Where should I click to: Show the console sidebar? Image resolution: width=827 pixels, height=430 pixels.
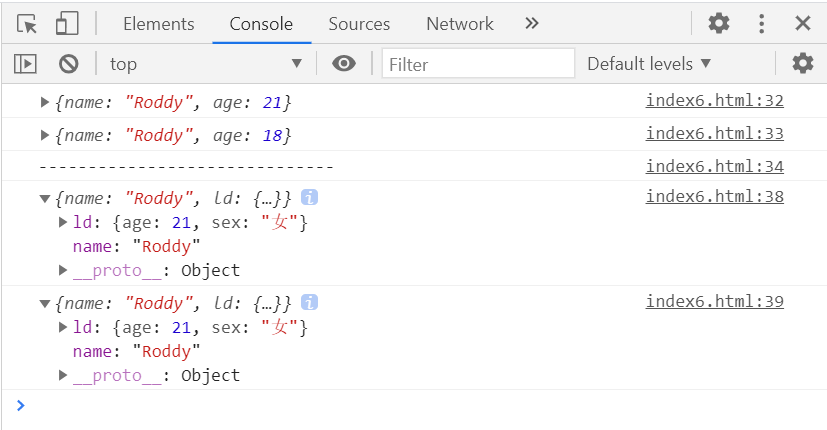[x=25, y=64]
